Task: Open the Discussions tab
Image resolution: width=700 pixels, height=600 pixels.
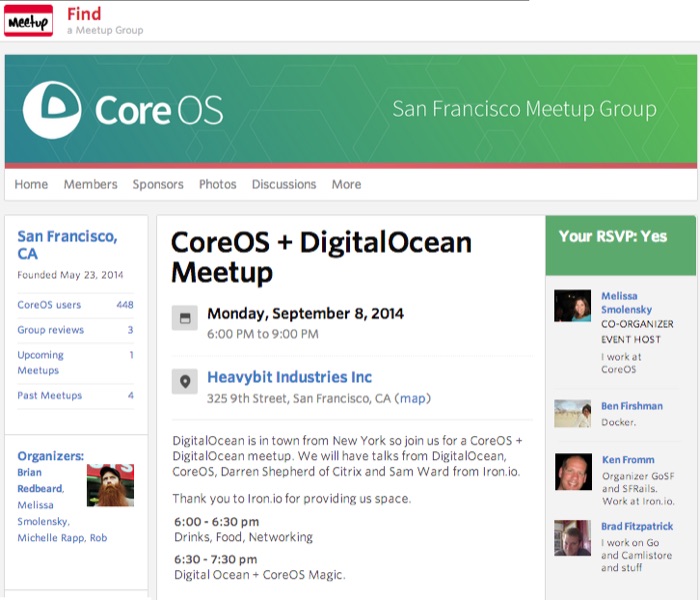Action: tap(284, 184)
